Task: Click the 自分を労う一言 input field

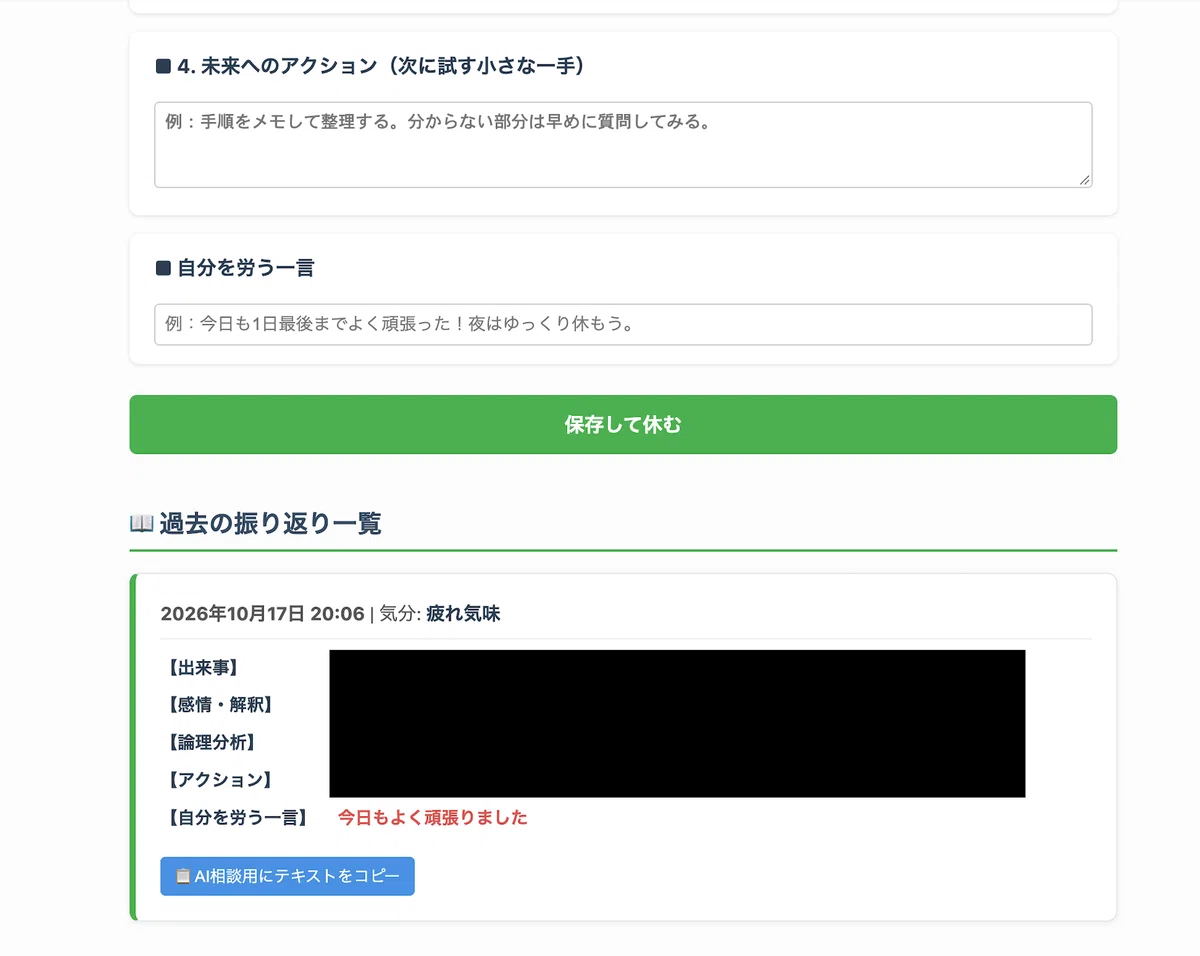Action: [x=623, y=325]
